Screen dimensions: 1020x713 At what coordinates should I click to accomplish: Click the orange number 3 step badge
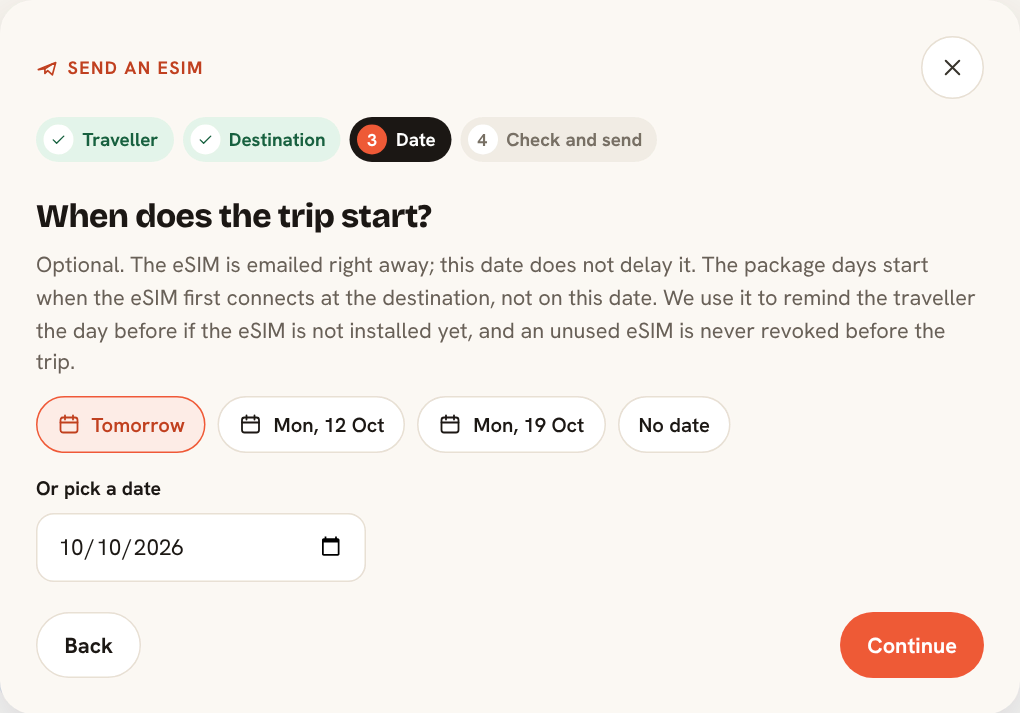pos(372,140)
